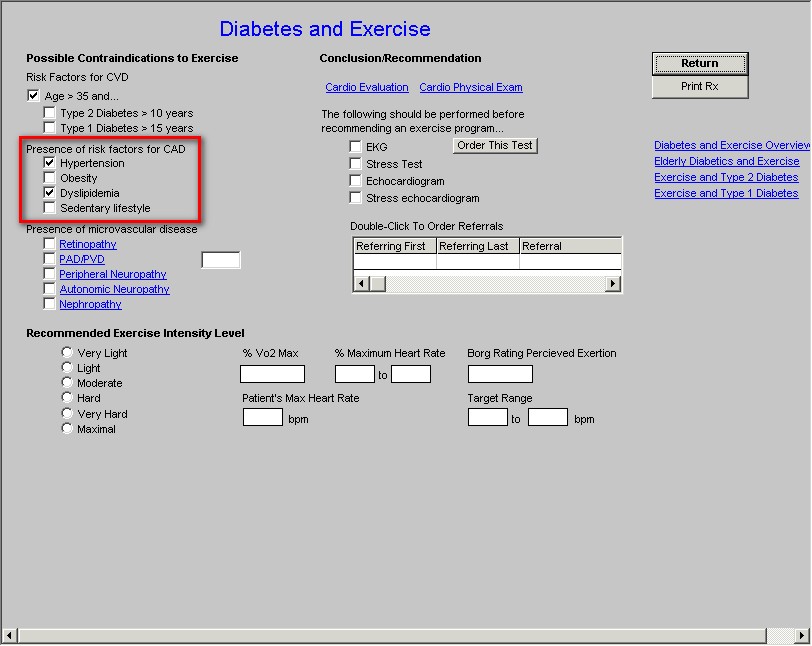Choose the Hard intensity radio button

pos(67,398)
